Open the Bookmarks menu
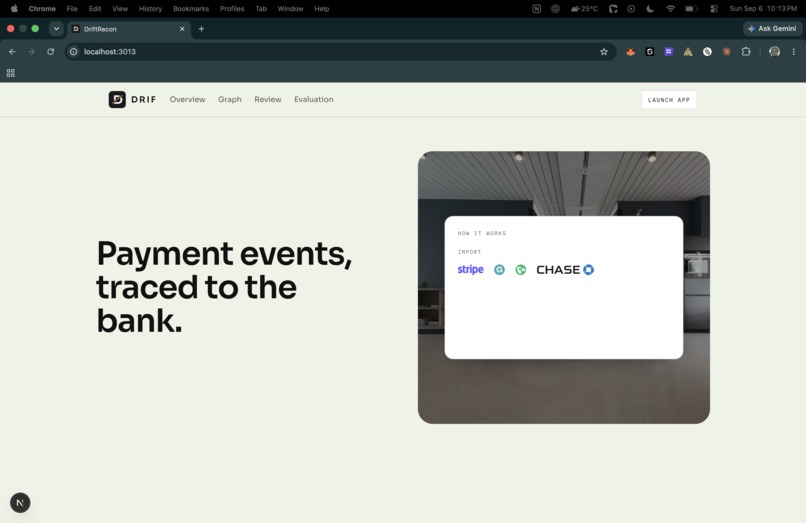Viewport: 806px width, 523px height. (191, 9)
